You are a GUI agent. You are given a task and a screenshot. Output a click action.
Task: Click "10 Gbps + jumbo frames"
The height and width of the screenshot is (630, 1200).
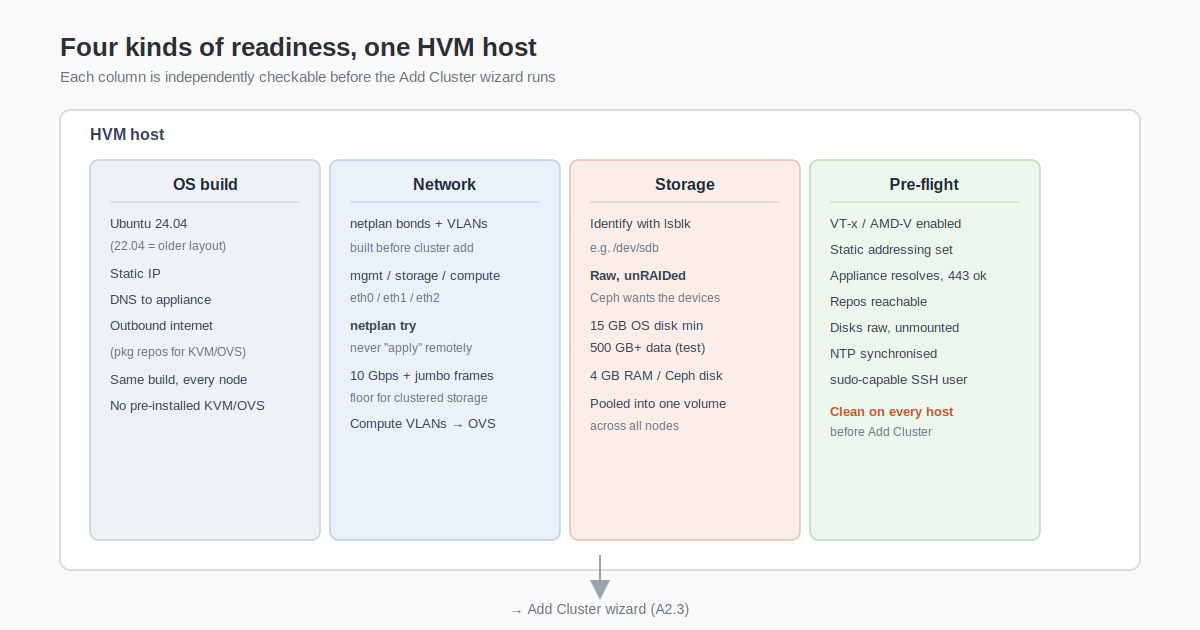coord(421,376)
